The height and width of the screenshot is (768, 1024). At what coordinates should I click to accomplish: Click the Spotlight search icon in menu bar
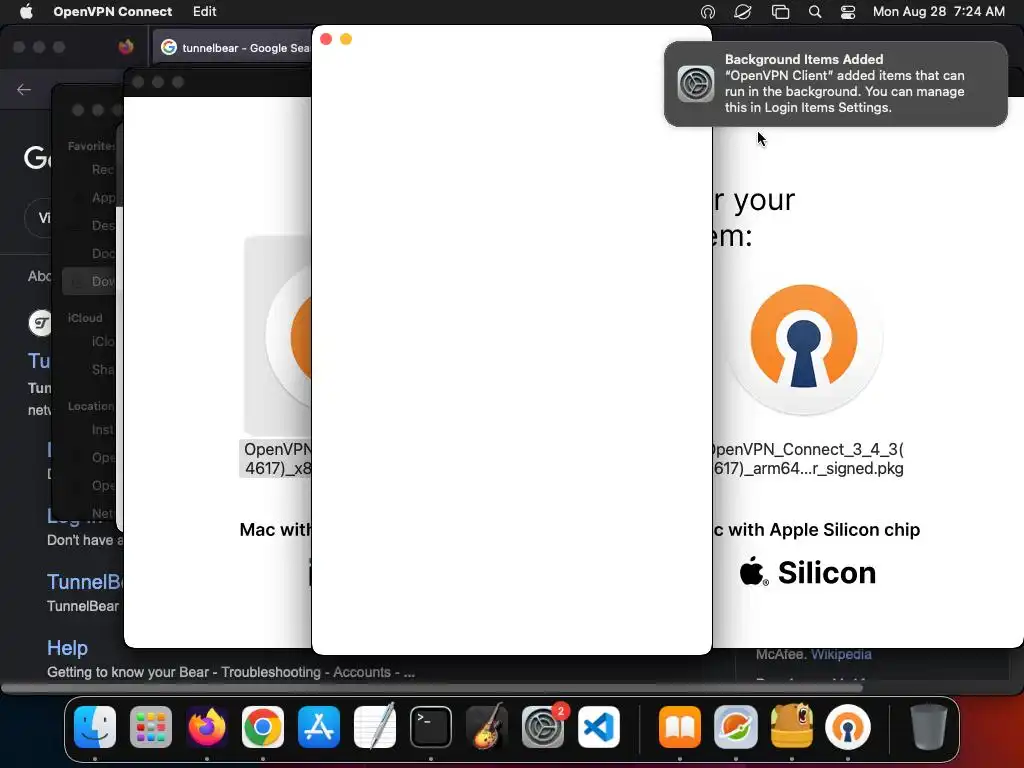point(814,12)
